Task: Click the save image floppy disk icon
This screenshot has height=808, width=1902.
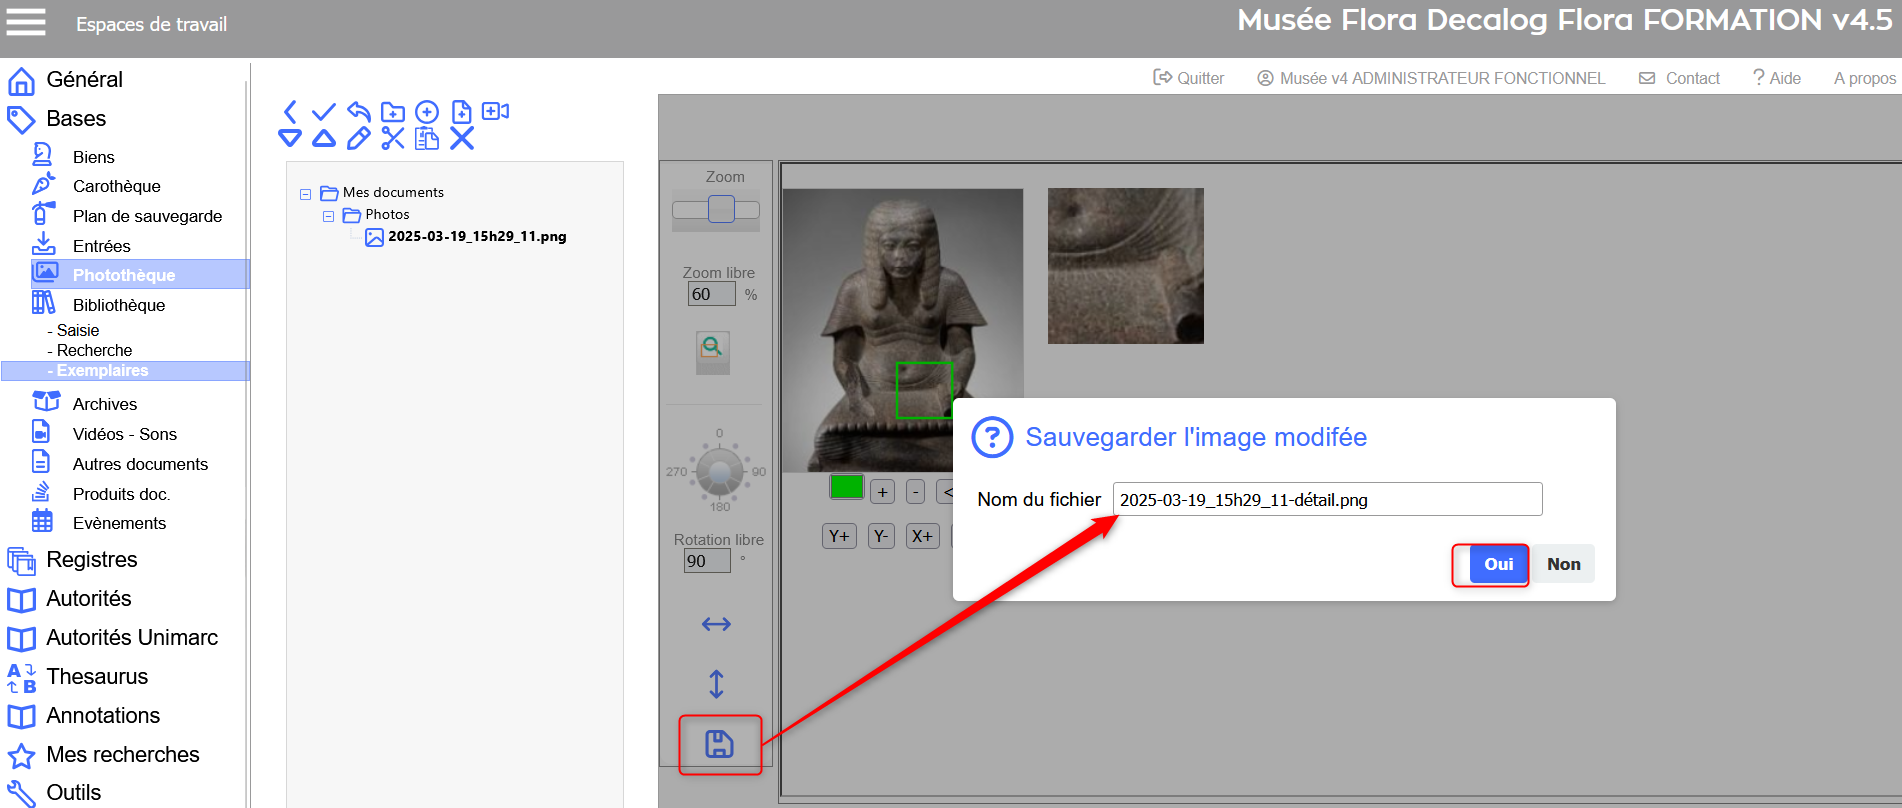Action: pyautogui.click(x=719, y=744)
